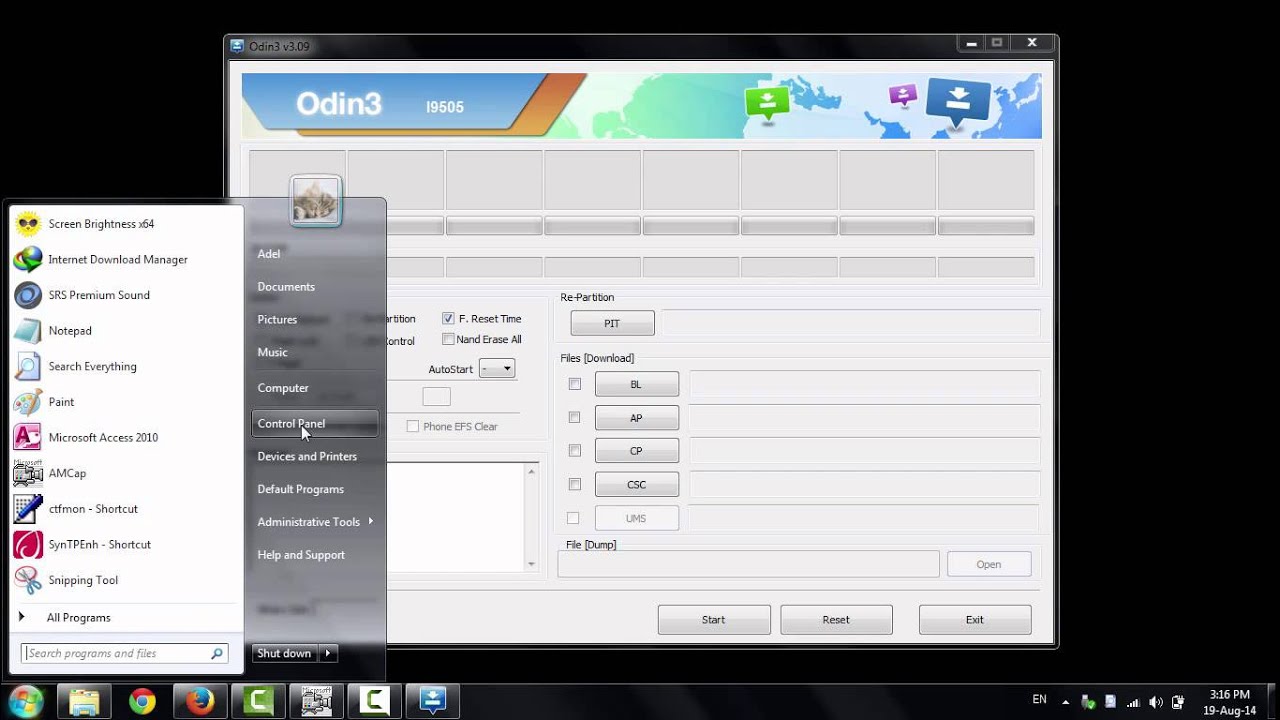Expand the Shut down options arrow
The width and height of the screenshot is (1280, 720).
coord(328,653)
